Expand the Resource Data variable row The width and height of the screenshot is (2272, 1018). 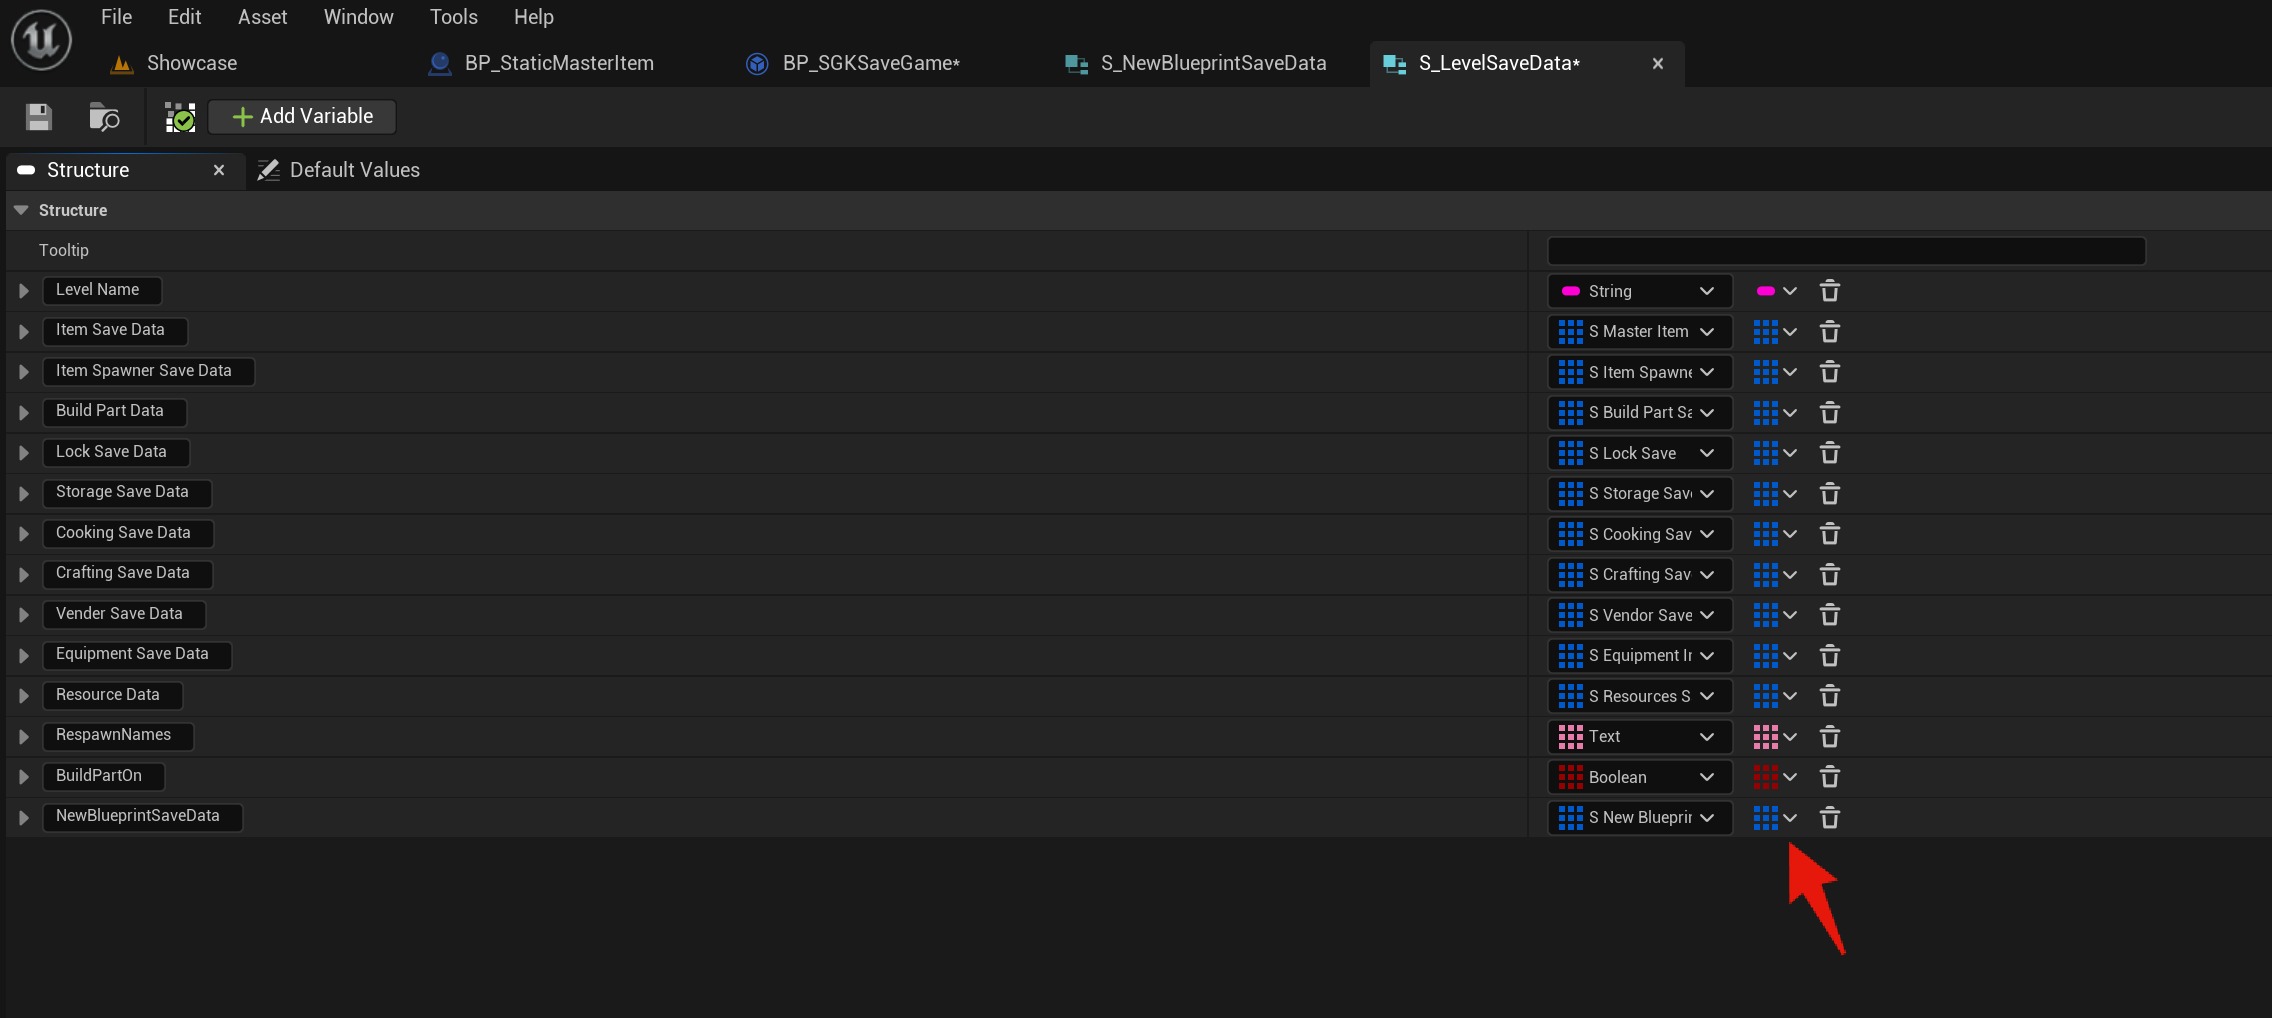pos(24,696)
